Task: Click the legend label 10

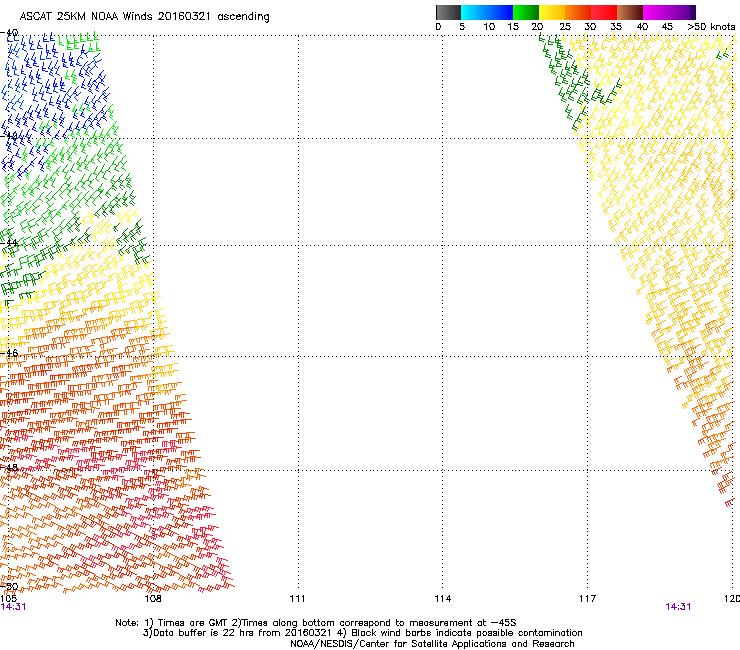Action: point(489,27)
